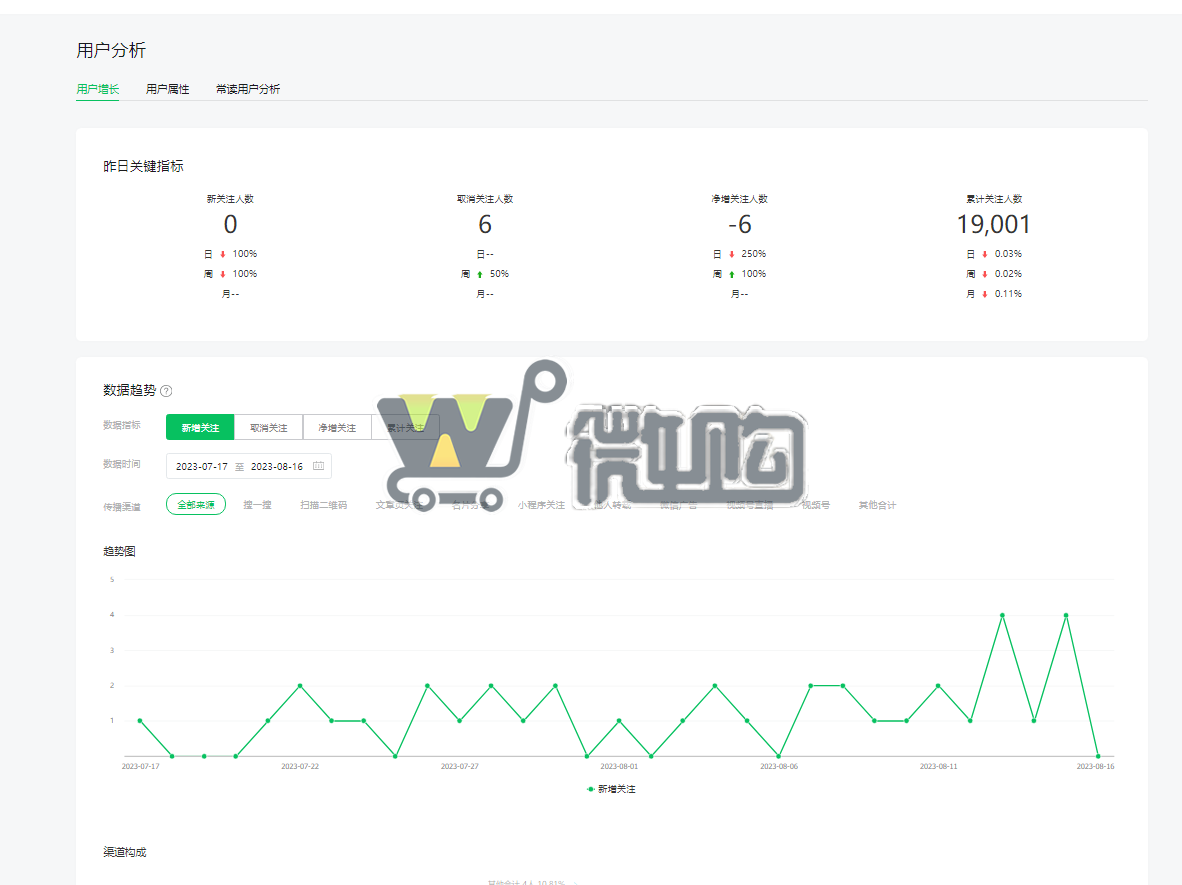Open the 2023-08-16 end date picker
This screenshot has width=1182, height=885.
pyautogui.click(x=276, y=466)
